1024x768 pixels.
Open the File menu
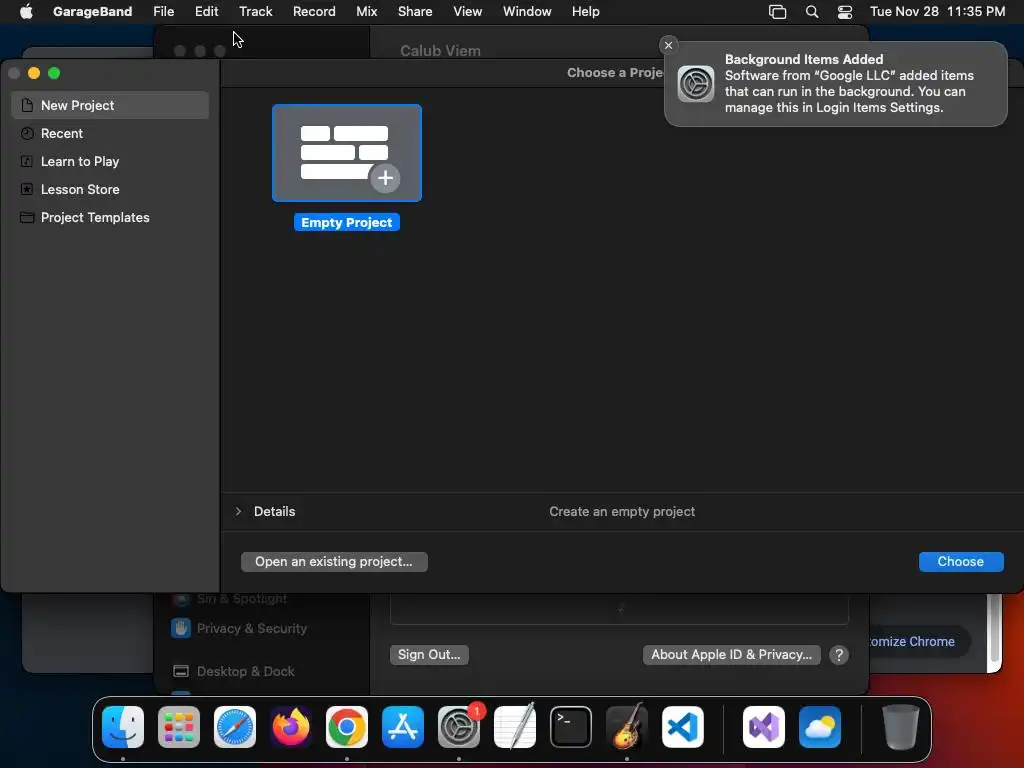(163, 12)
